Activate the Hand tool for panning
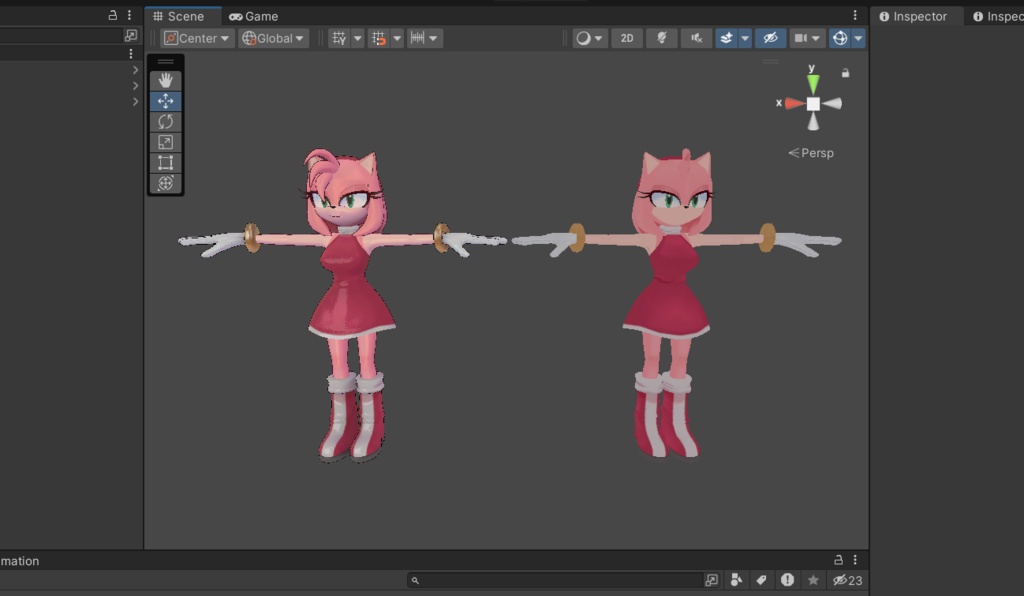 [164, 79]
